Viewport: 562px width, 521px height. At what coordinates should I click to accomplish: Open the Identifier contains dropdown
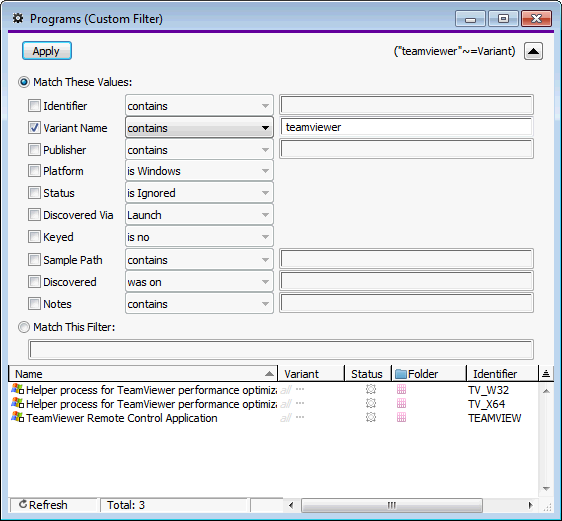(x=199, y=106)
